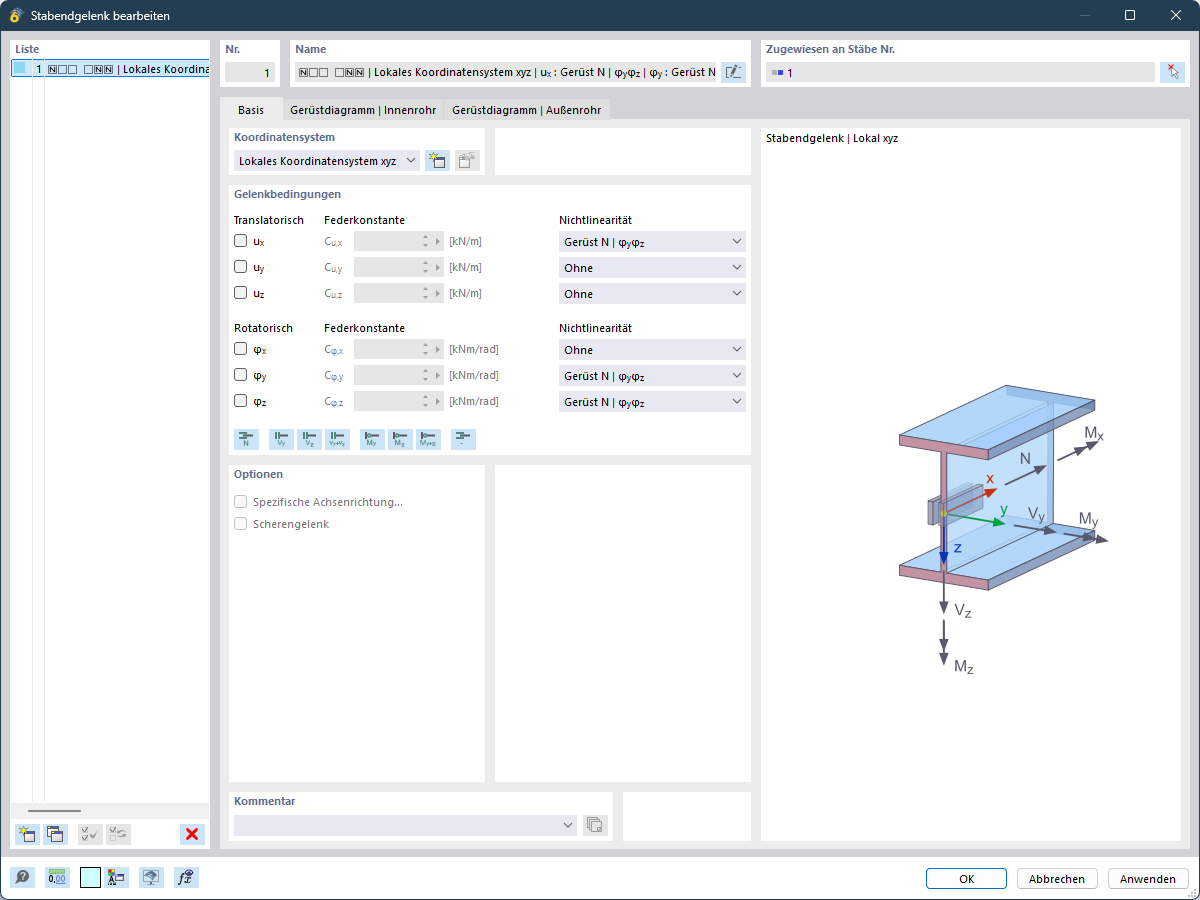Click the Anwenden button
This screenshot has height=900, width=1200.
point(1147,878)
